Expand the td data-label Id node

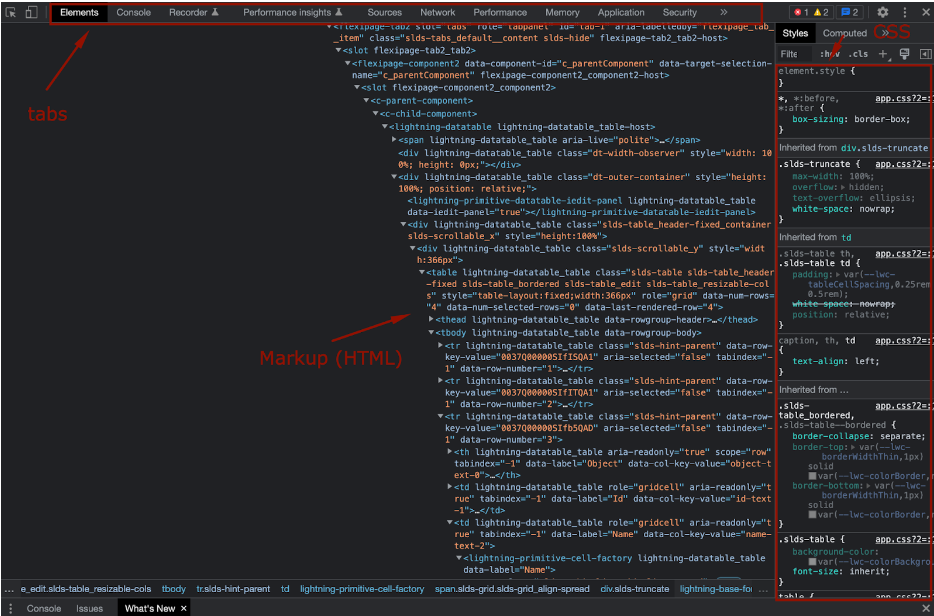point(450,487)
